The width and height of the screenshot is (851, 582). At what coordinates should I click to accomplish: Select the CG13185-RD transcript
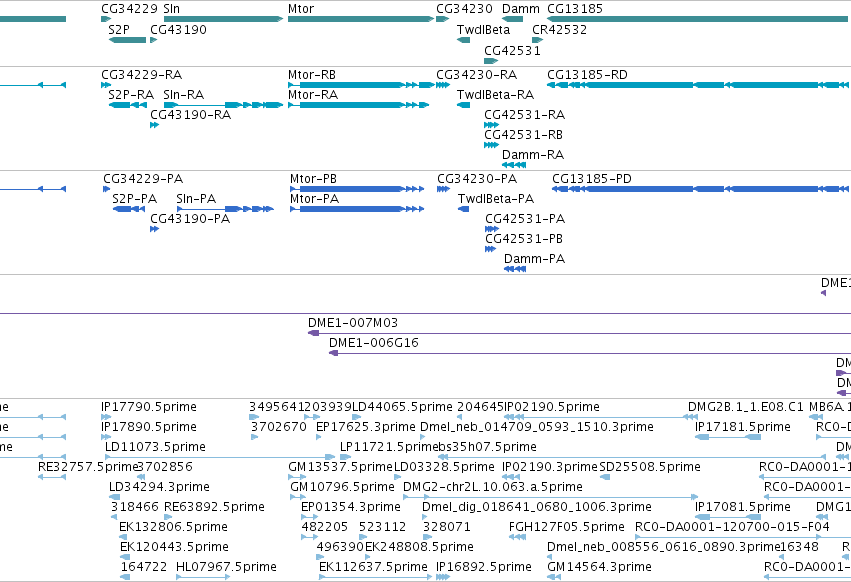[698, 85]
